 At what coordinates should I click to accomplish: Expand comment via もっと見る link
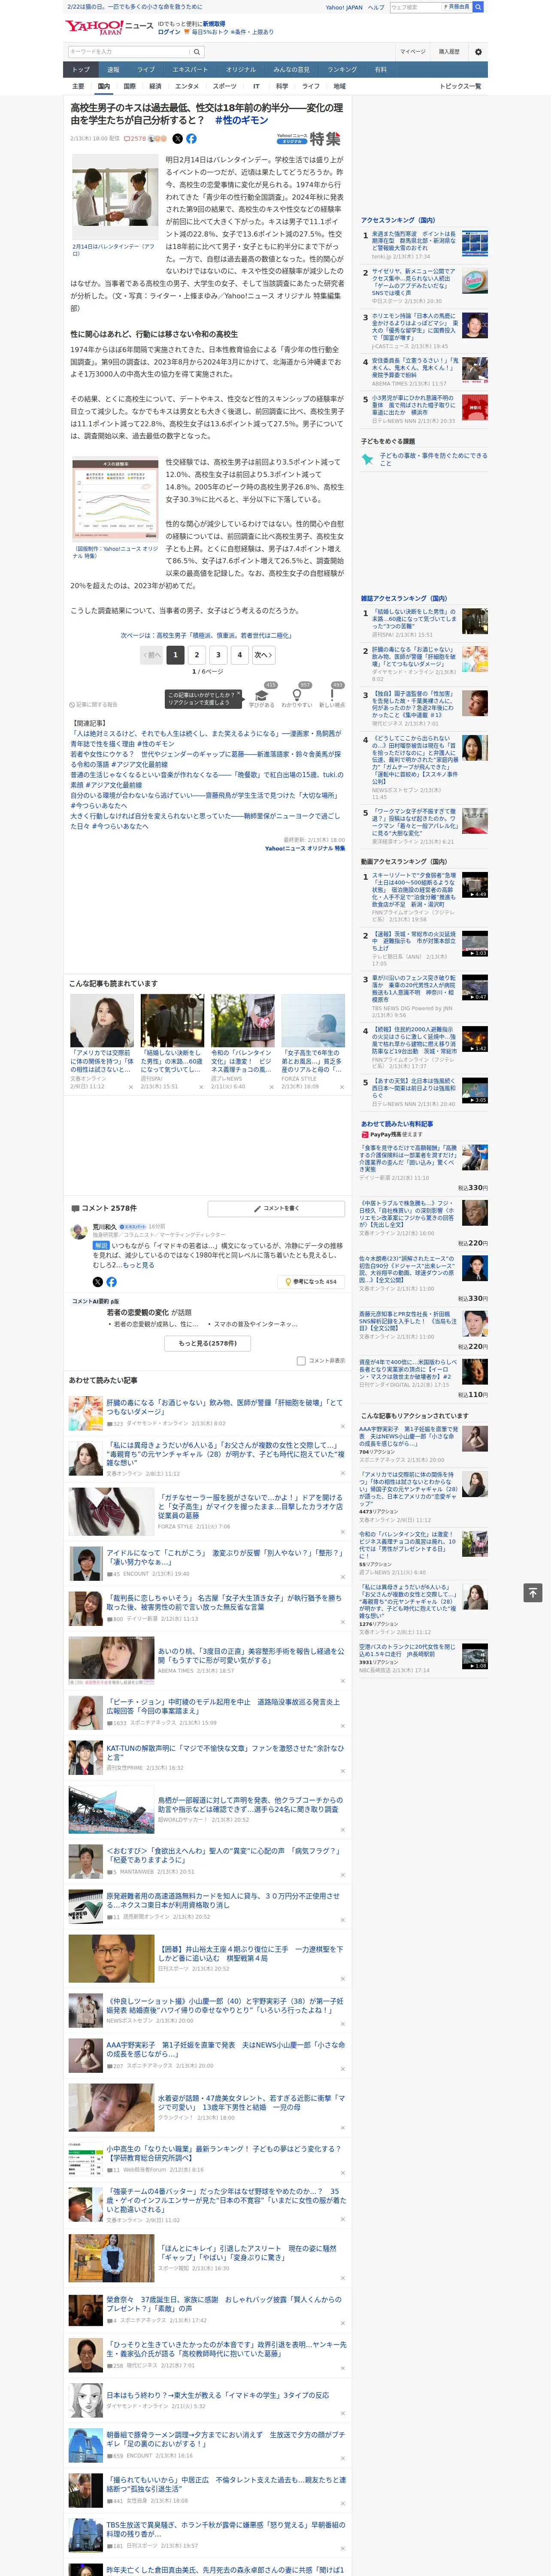[139, 1265]
